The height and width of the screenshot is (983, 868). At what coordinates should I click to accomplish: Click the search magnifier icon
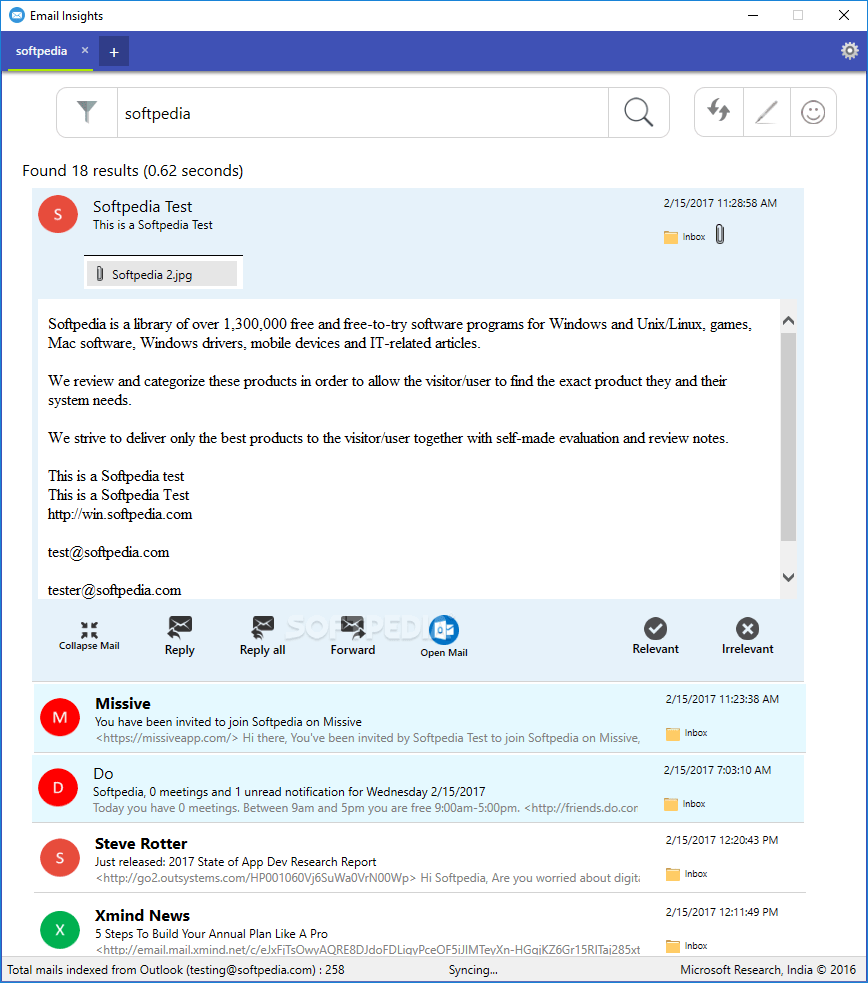[639, 112]
